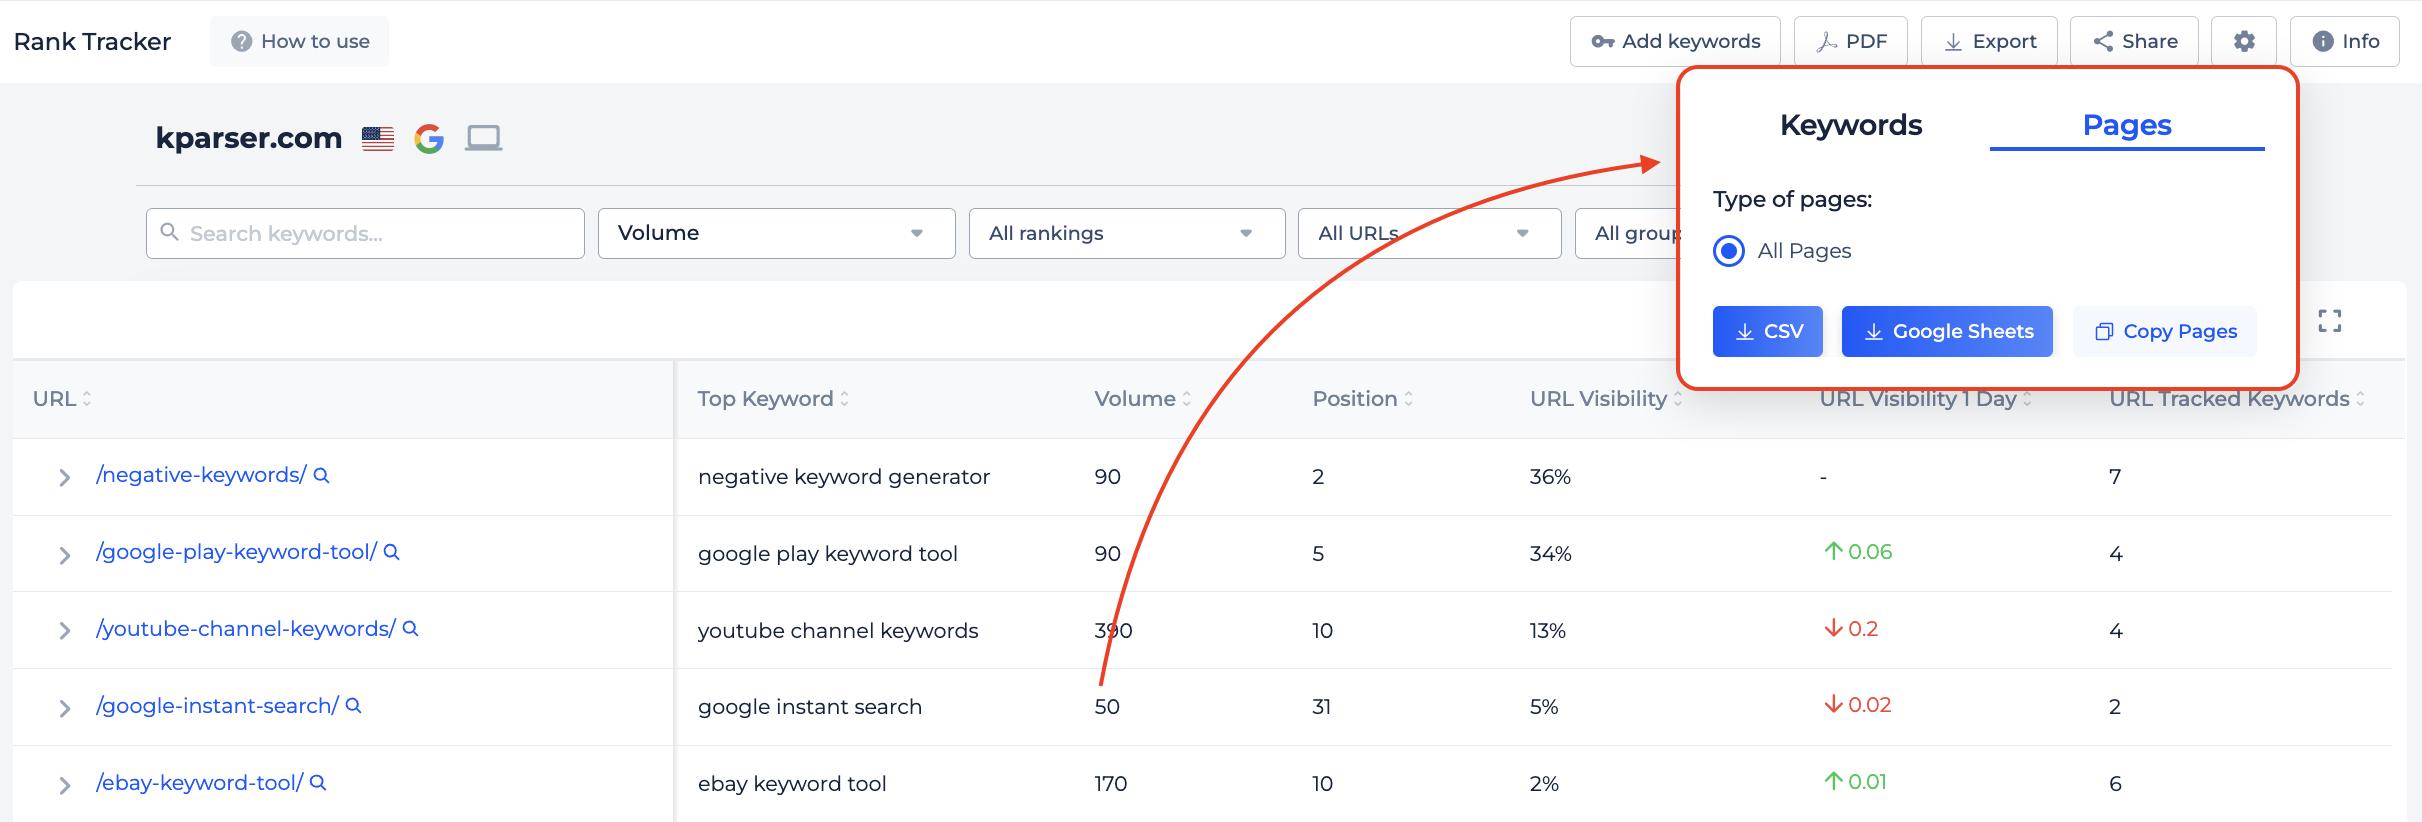This screenshot has height=822, width=2422.
Task: Click 'google play keyword tool' cell
Action: [x=828, y=554]
